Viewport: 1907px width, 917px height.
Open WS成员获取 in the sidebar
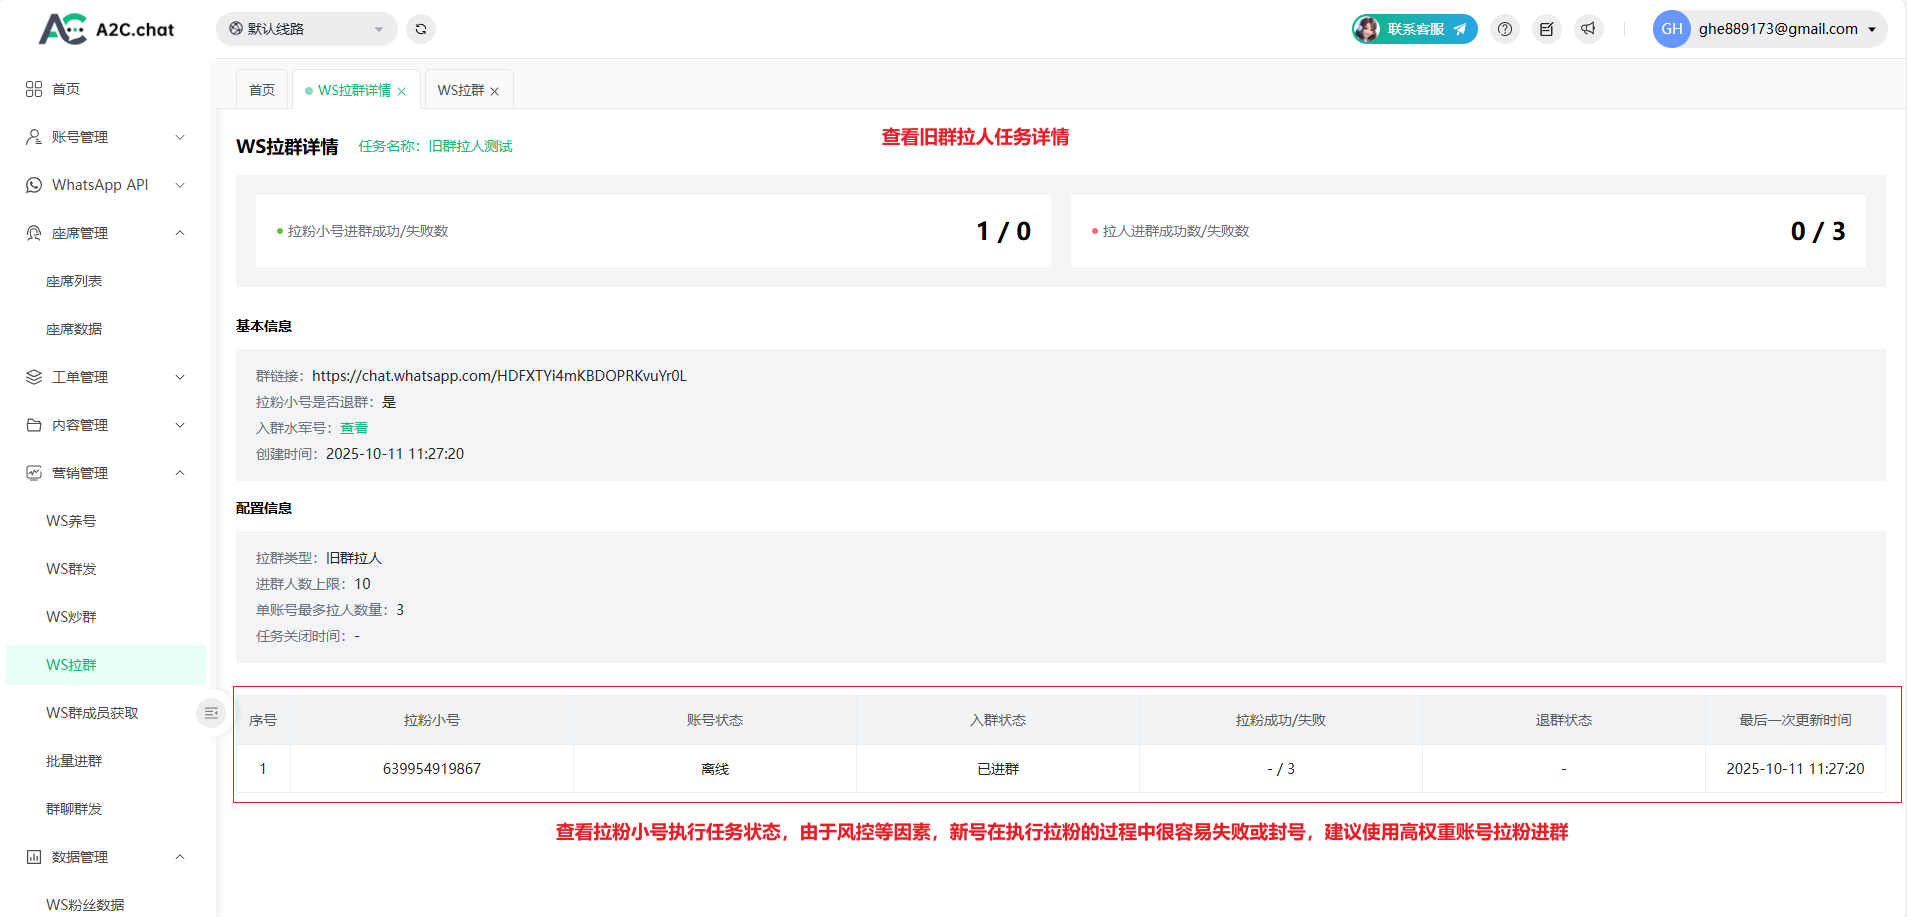click(x=92, y=713)
